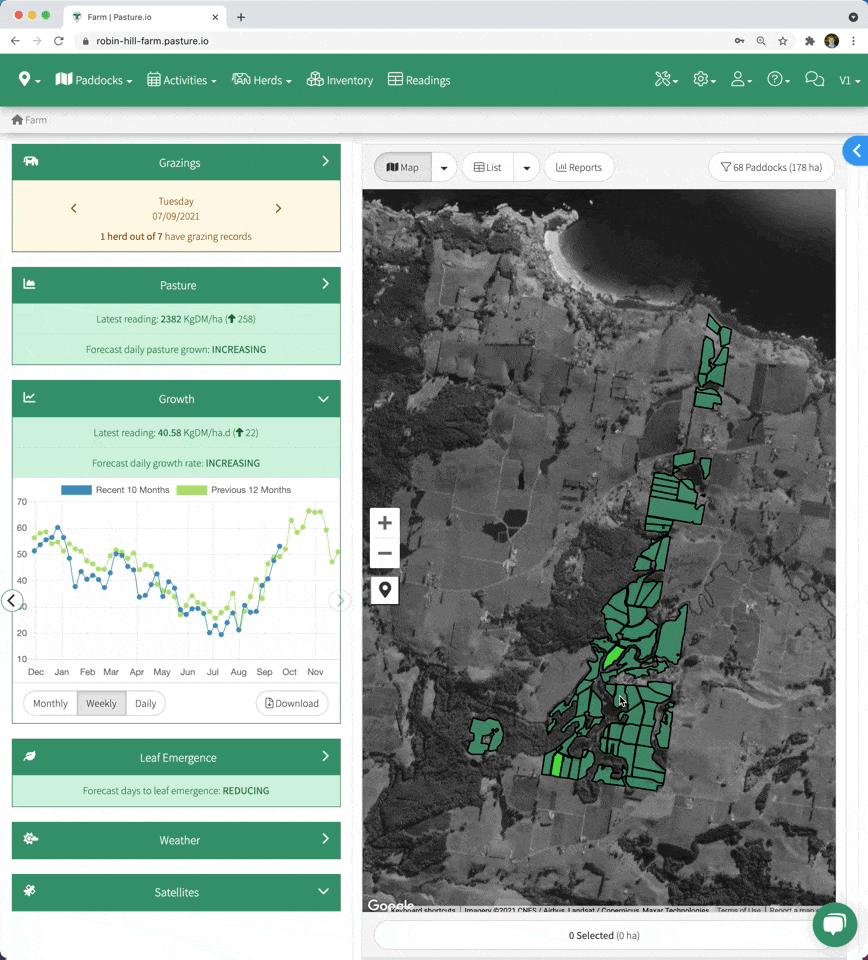
Task: Open the user account icon menu
Action: click(740, 78)
